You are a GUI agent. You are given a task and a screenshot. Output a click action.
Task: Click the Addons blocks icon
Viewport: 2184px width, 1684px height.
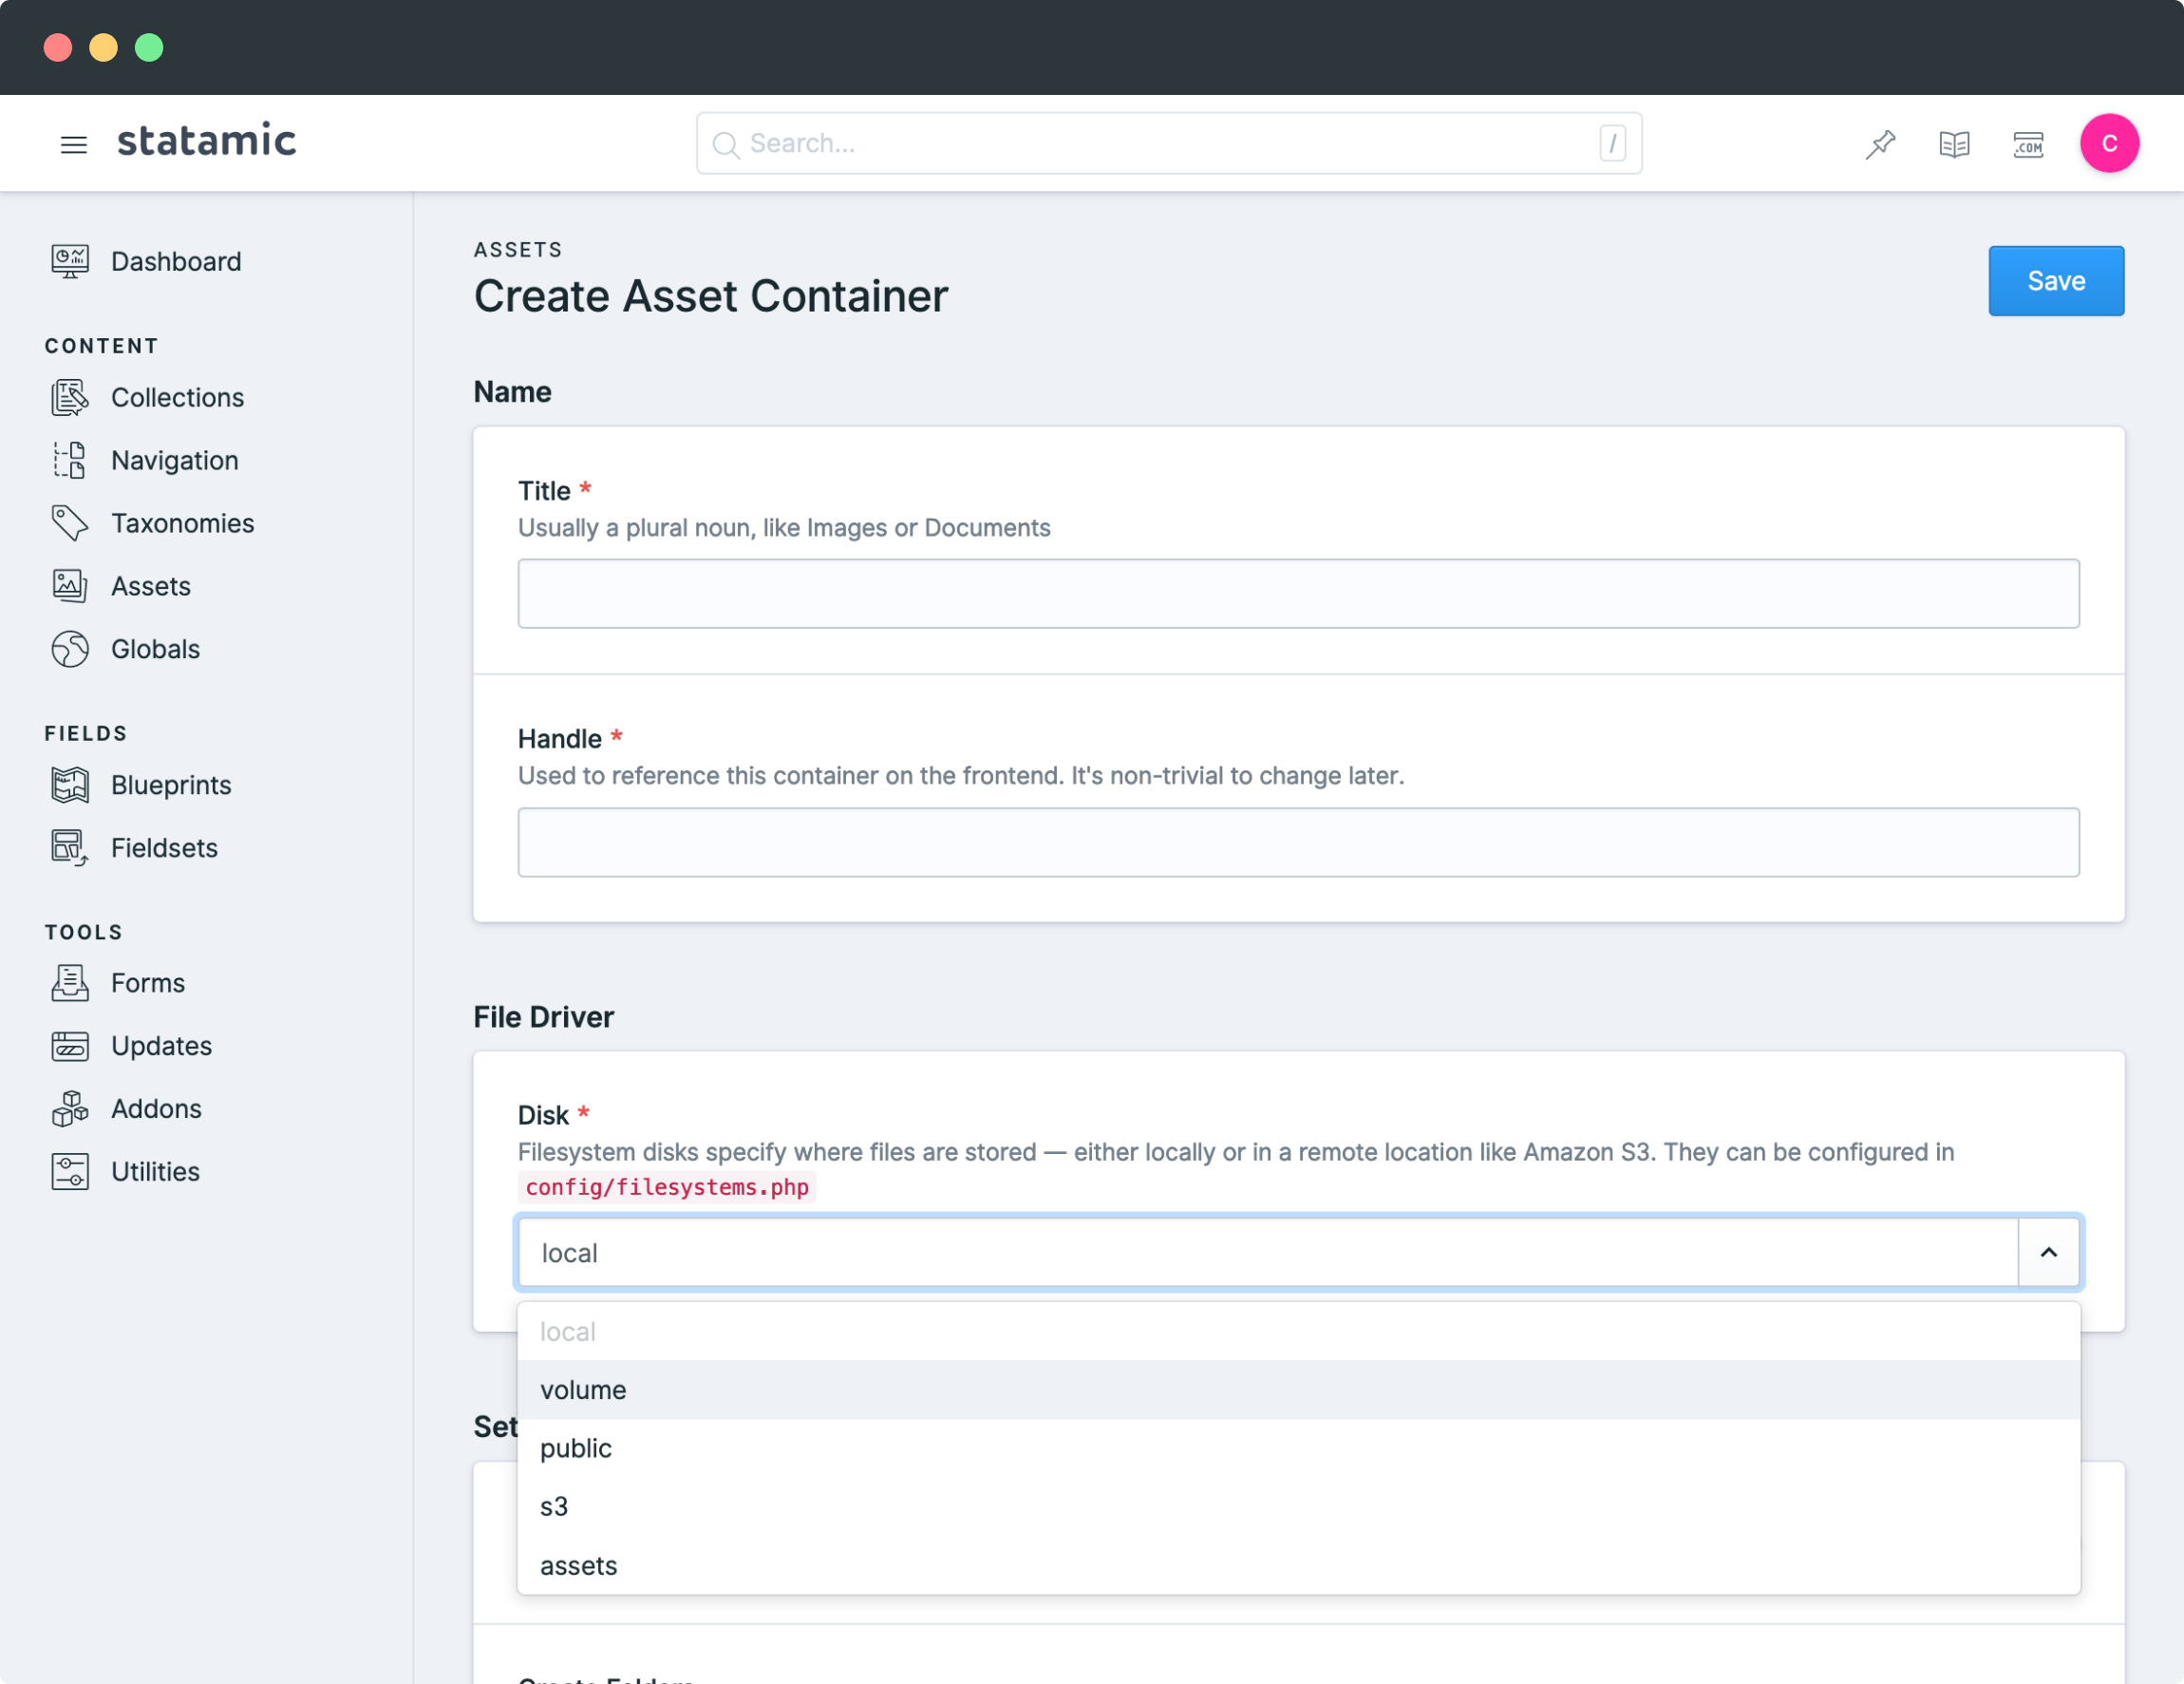click(70, 1109)
